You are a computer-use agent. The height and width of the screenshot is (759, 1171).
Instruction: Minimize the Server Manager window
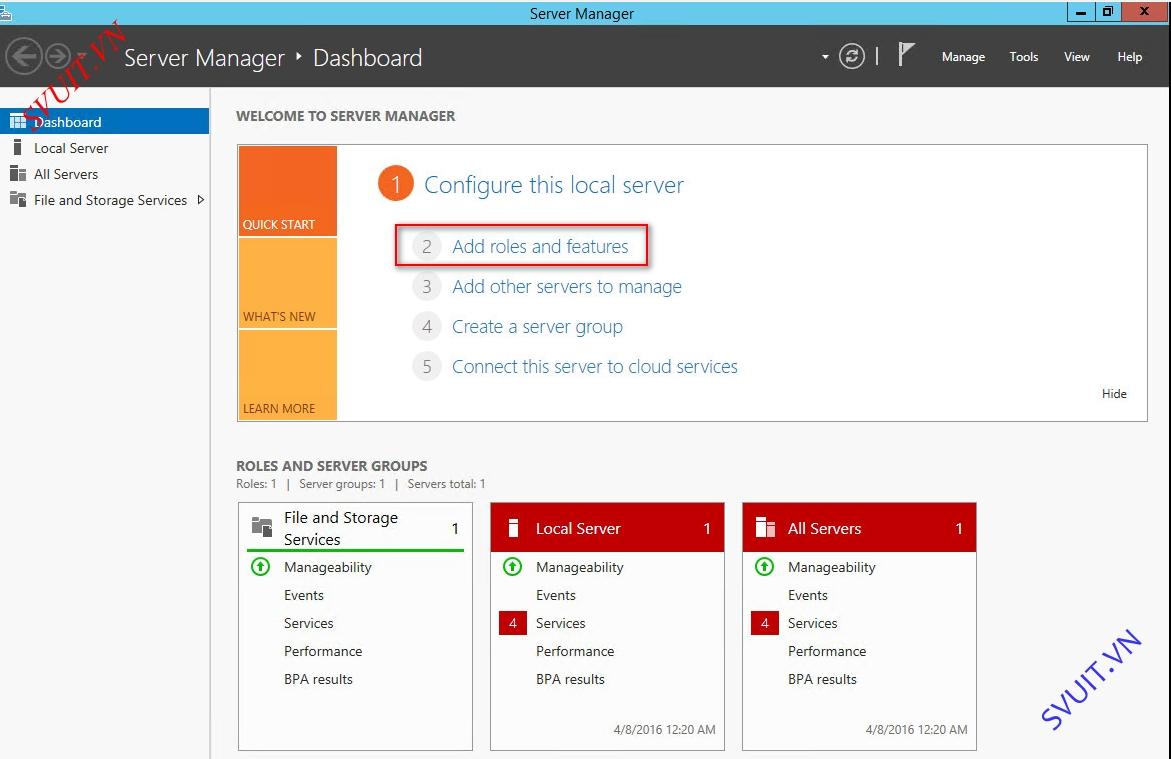coord(1080,12)
